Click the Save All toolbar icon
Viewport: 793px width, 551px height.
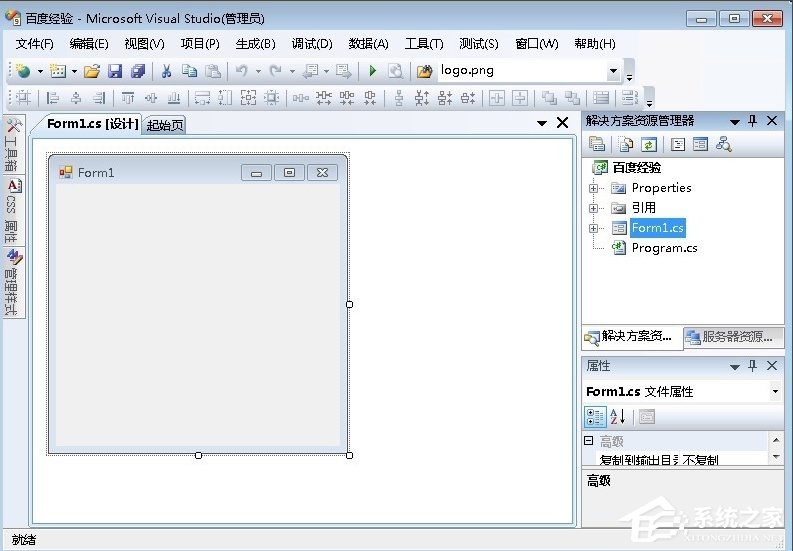[x=137, y=71]
